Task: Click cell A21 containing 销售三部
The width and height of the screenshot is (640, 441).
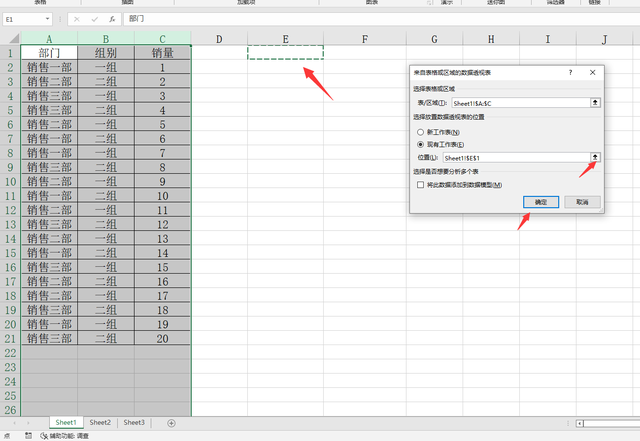Action: [x=49, y=339]
